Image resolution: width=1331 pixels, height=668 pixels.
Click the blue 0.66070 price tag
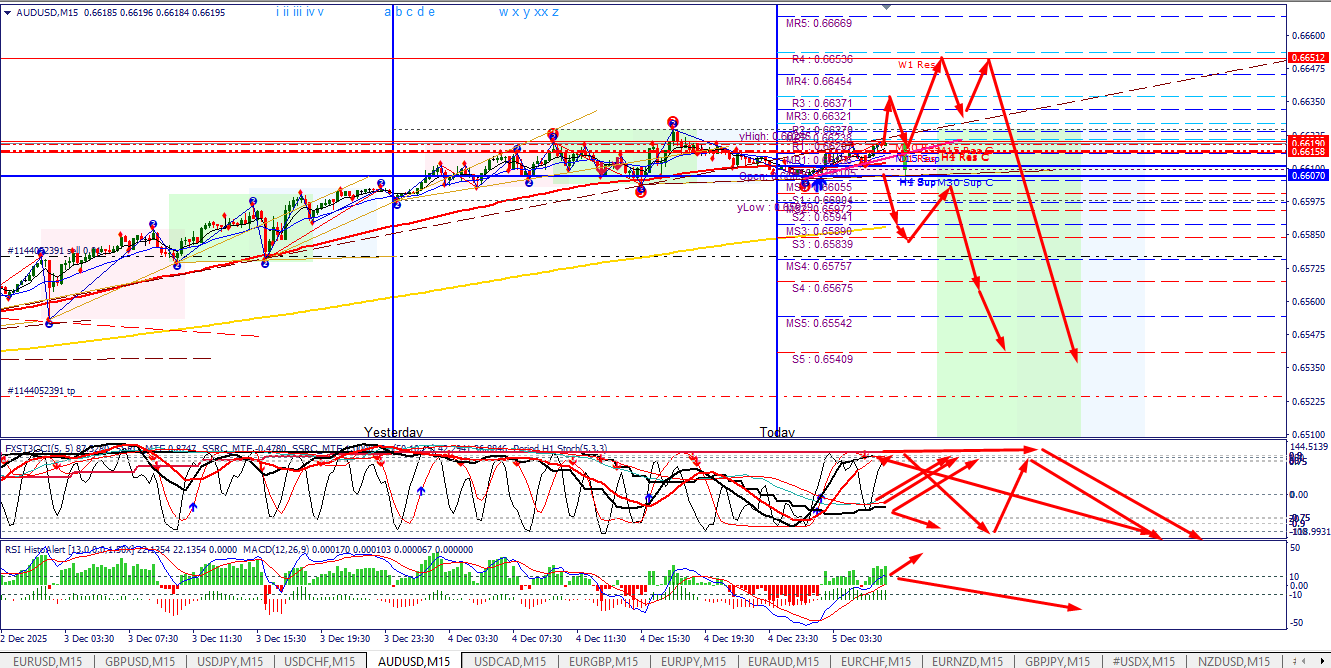pos(1310,176)
